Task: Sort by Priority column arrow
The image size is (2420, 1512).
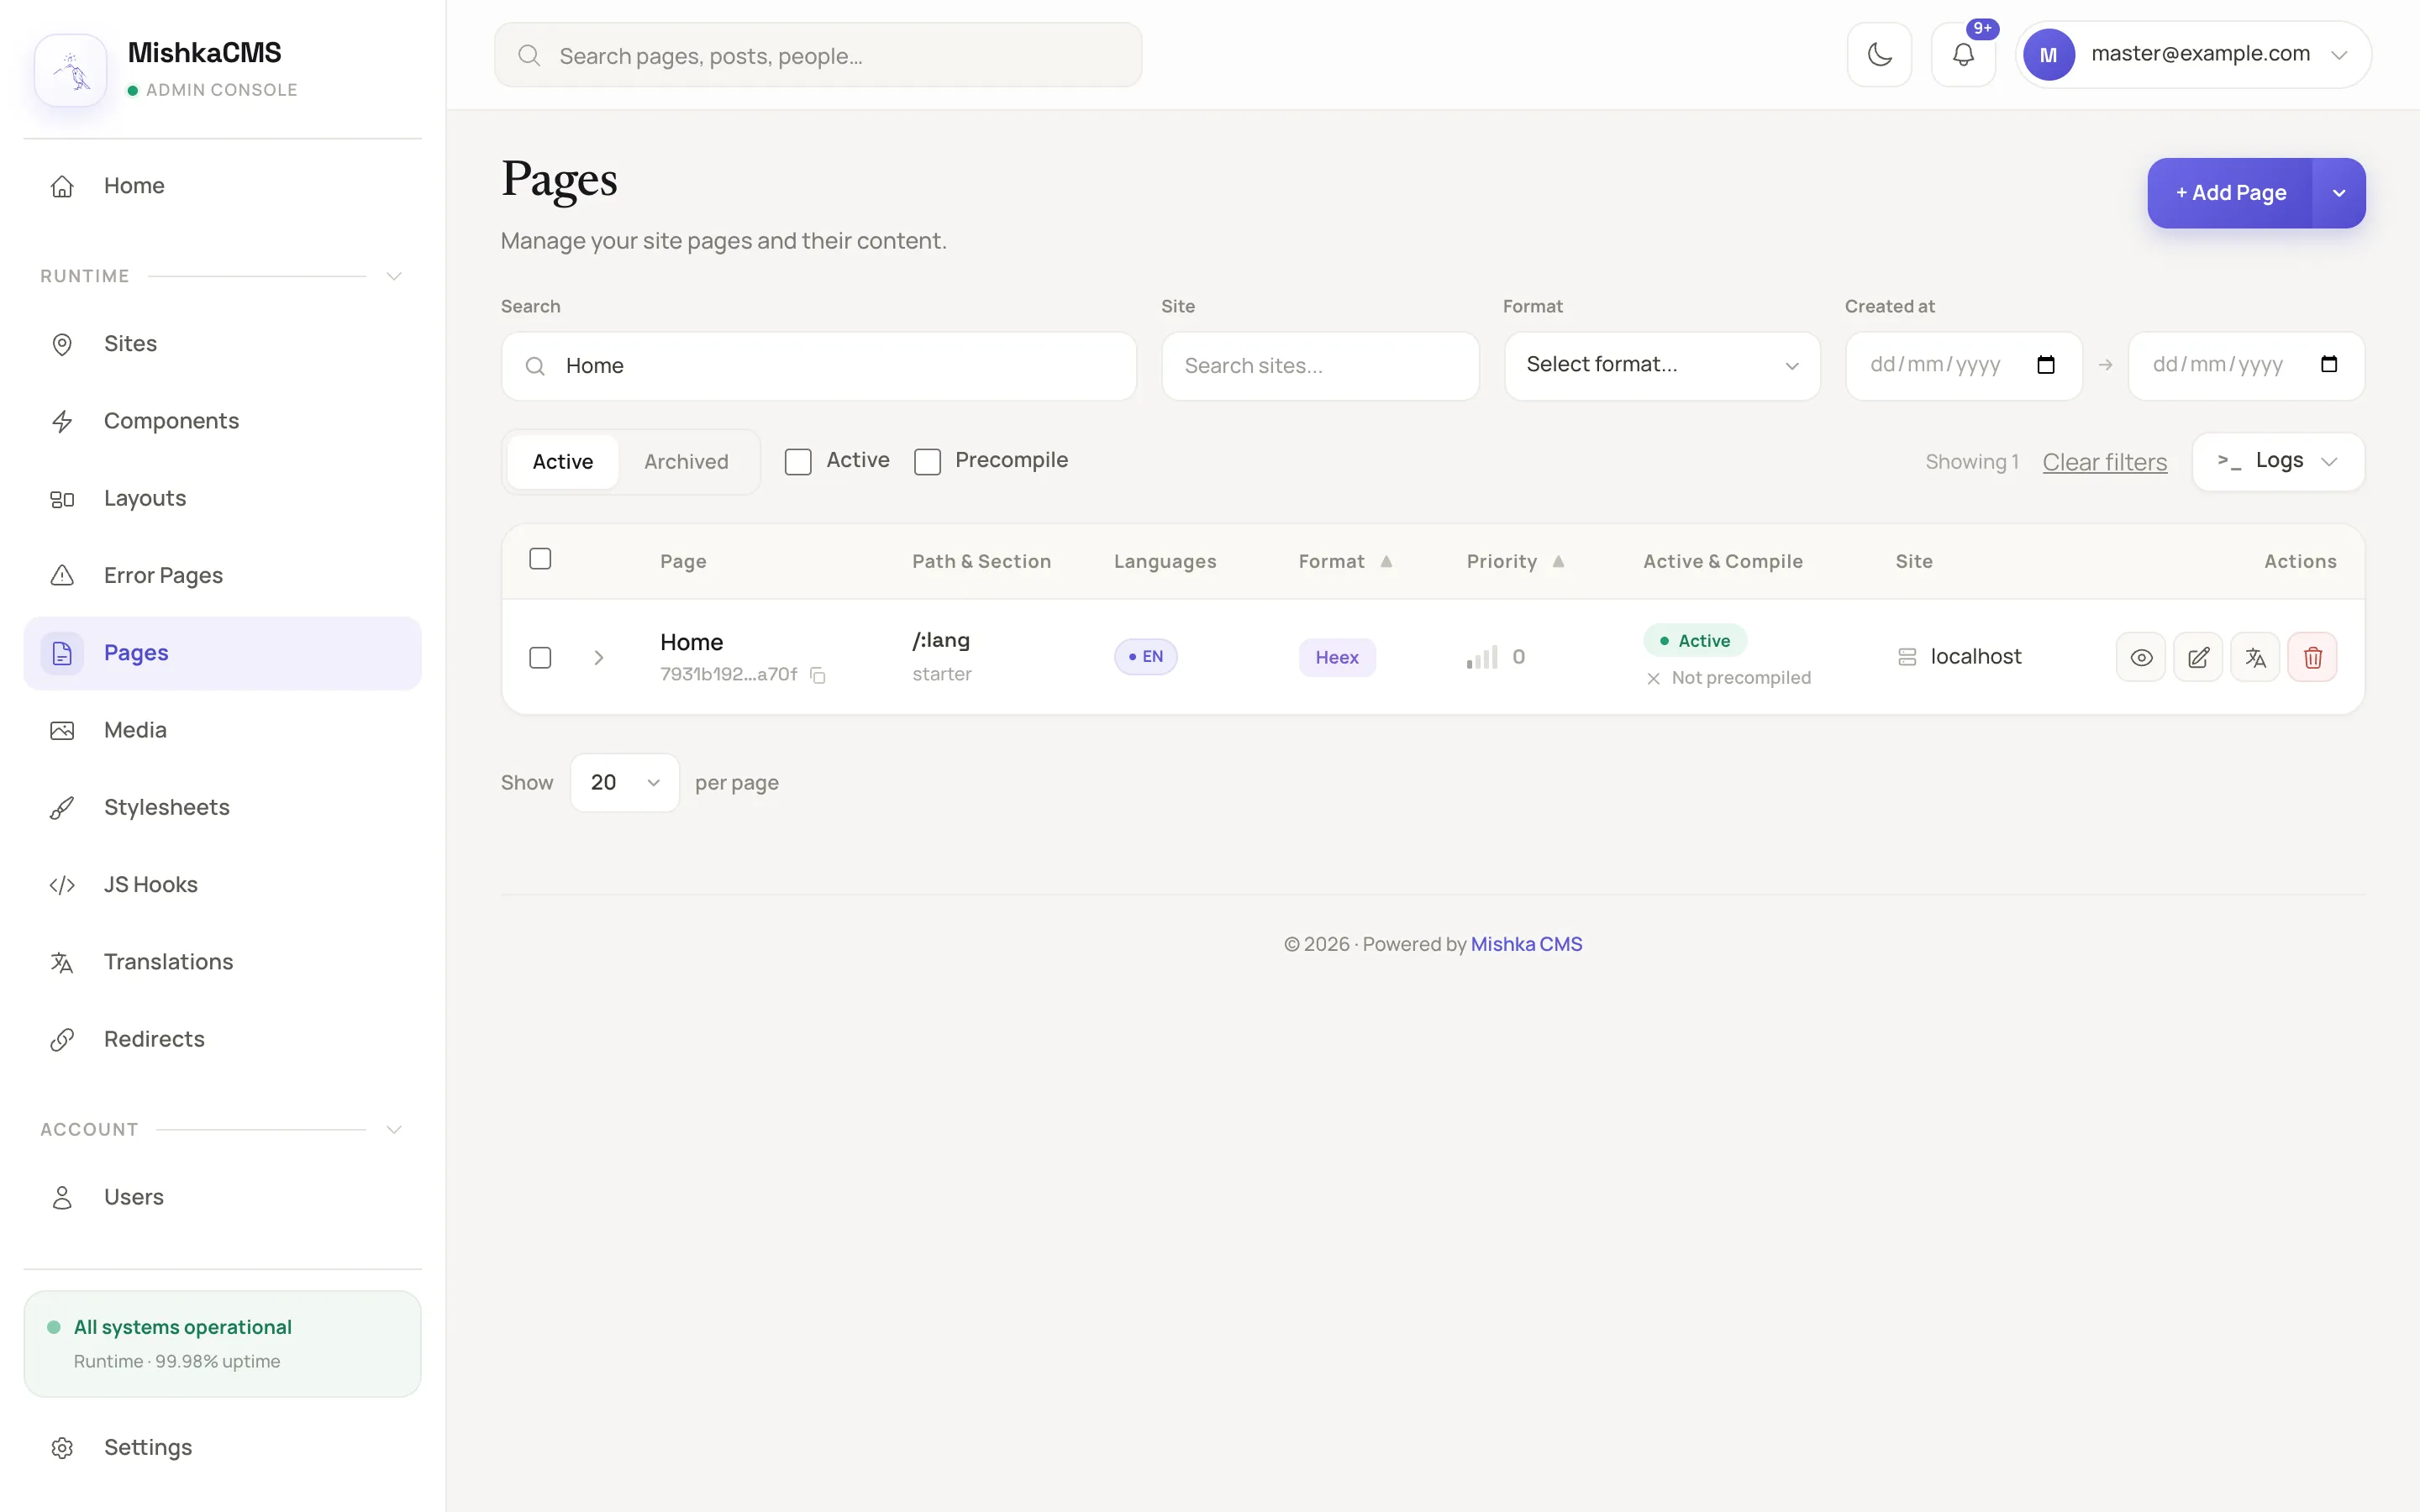Action: pyautogui.click(x=1558, y=561)
